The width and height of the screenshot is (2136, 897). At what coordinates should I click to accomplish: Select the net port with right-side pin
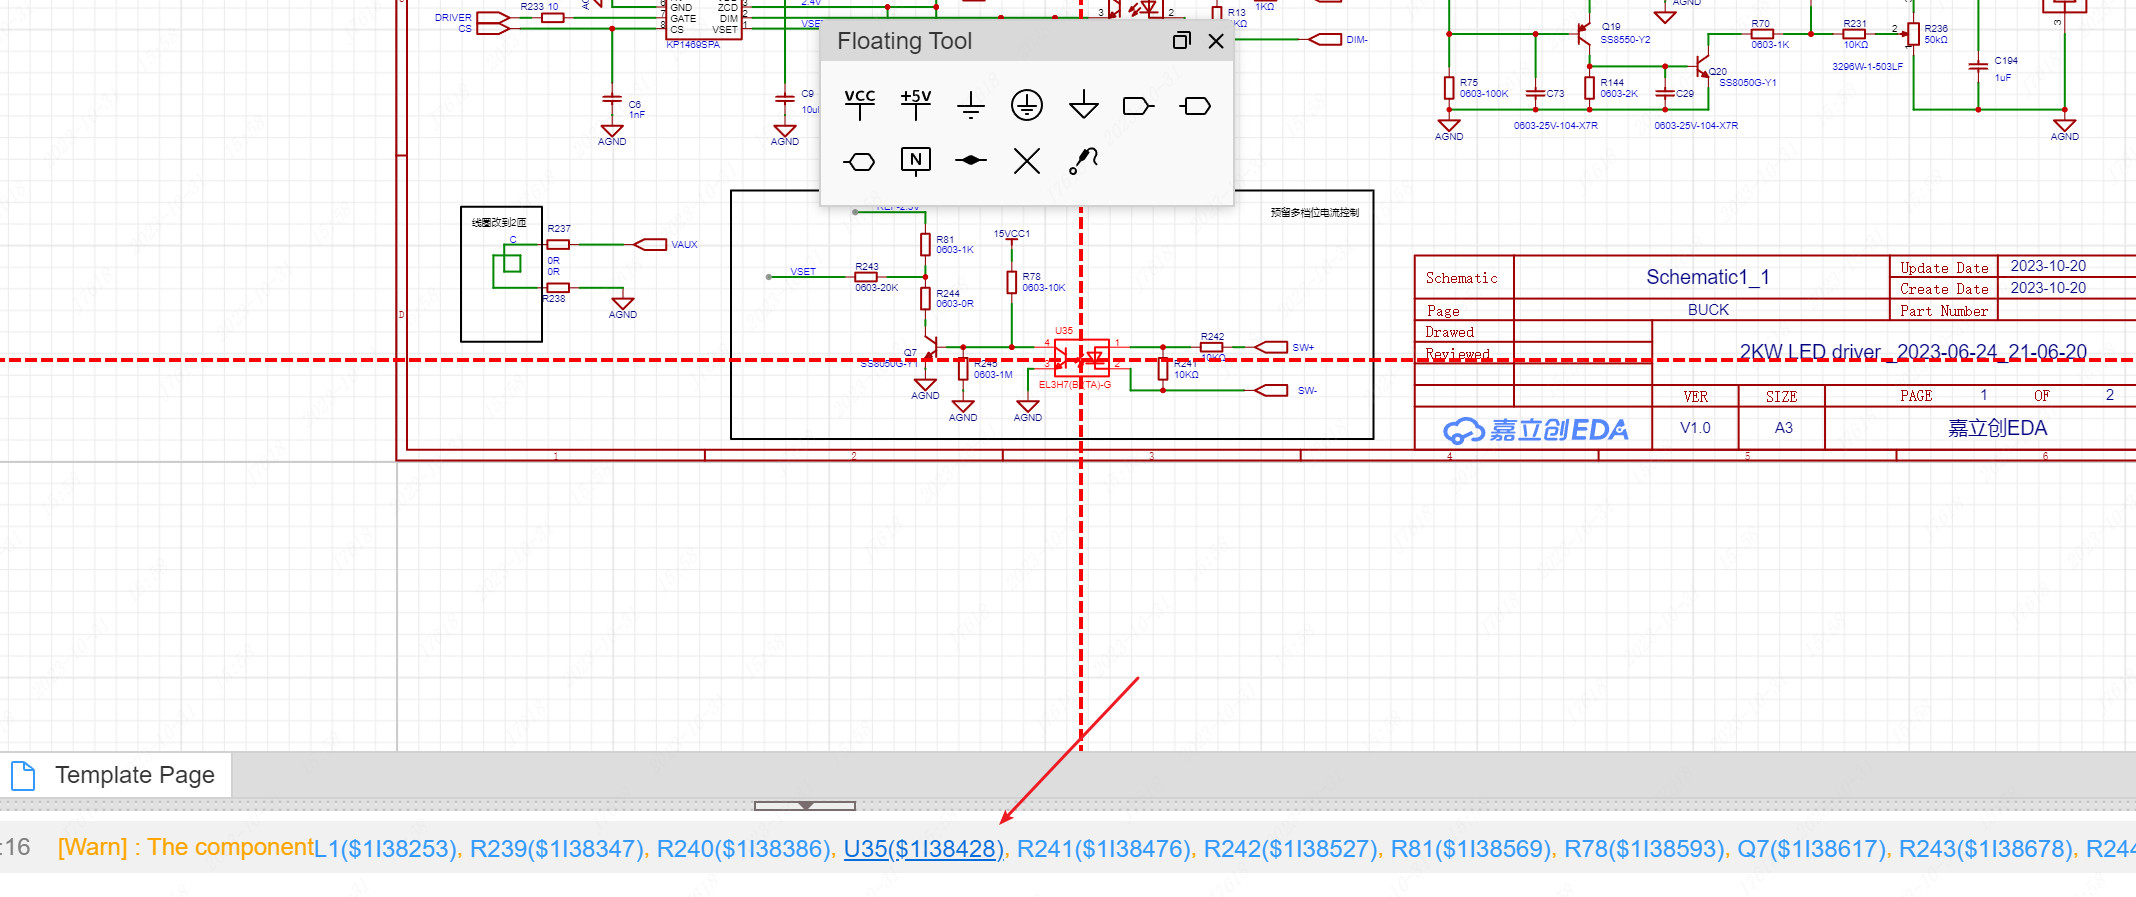(1138, 106)
